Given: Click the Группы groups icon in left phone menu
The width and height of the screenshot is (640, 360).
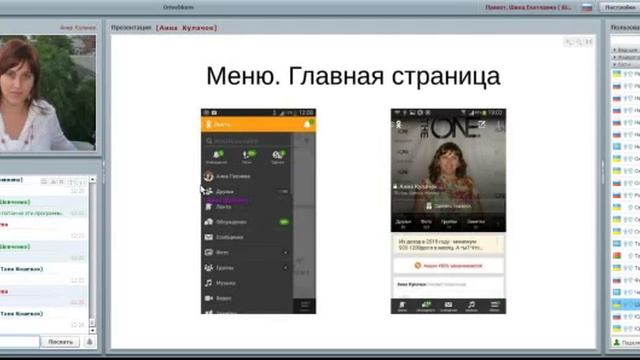Looking at the screenshot, I should pyautogui.click(x=209, y=268).
